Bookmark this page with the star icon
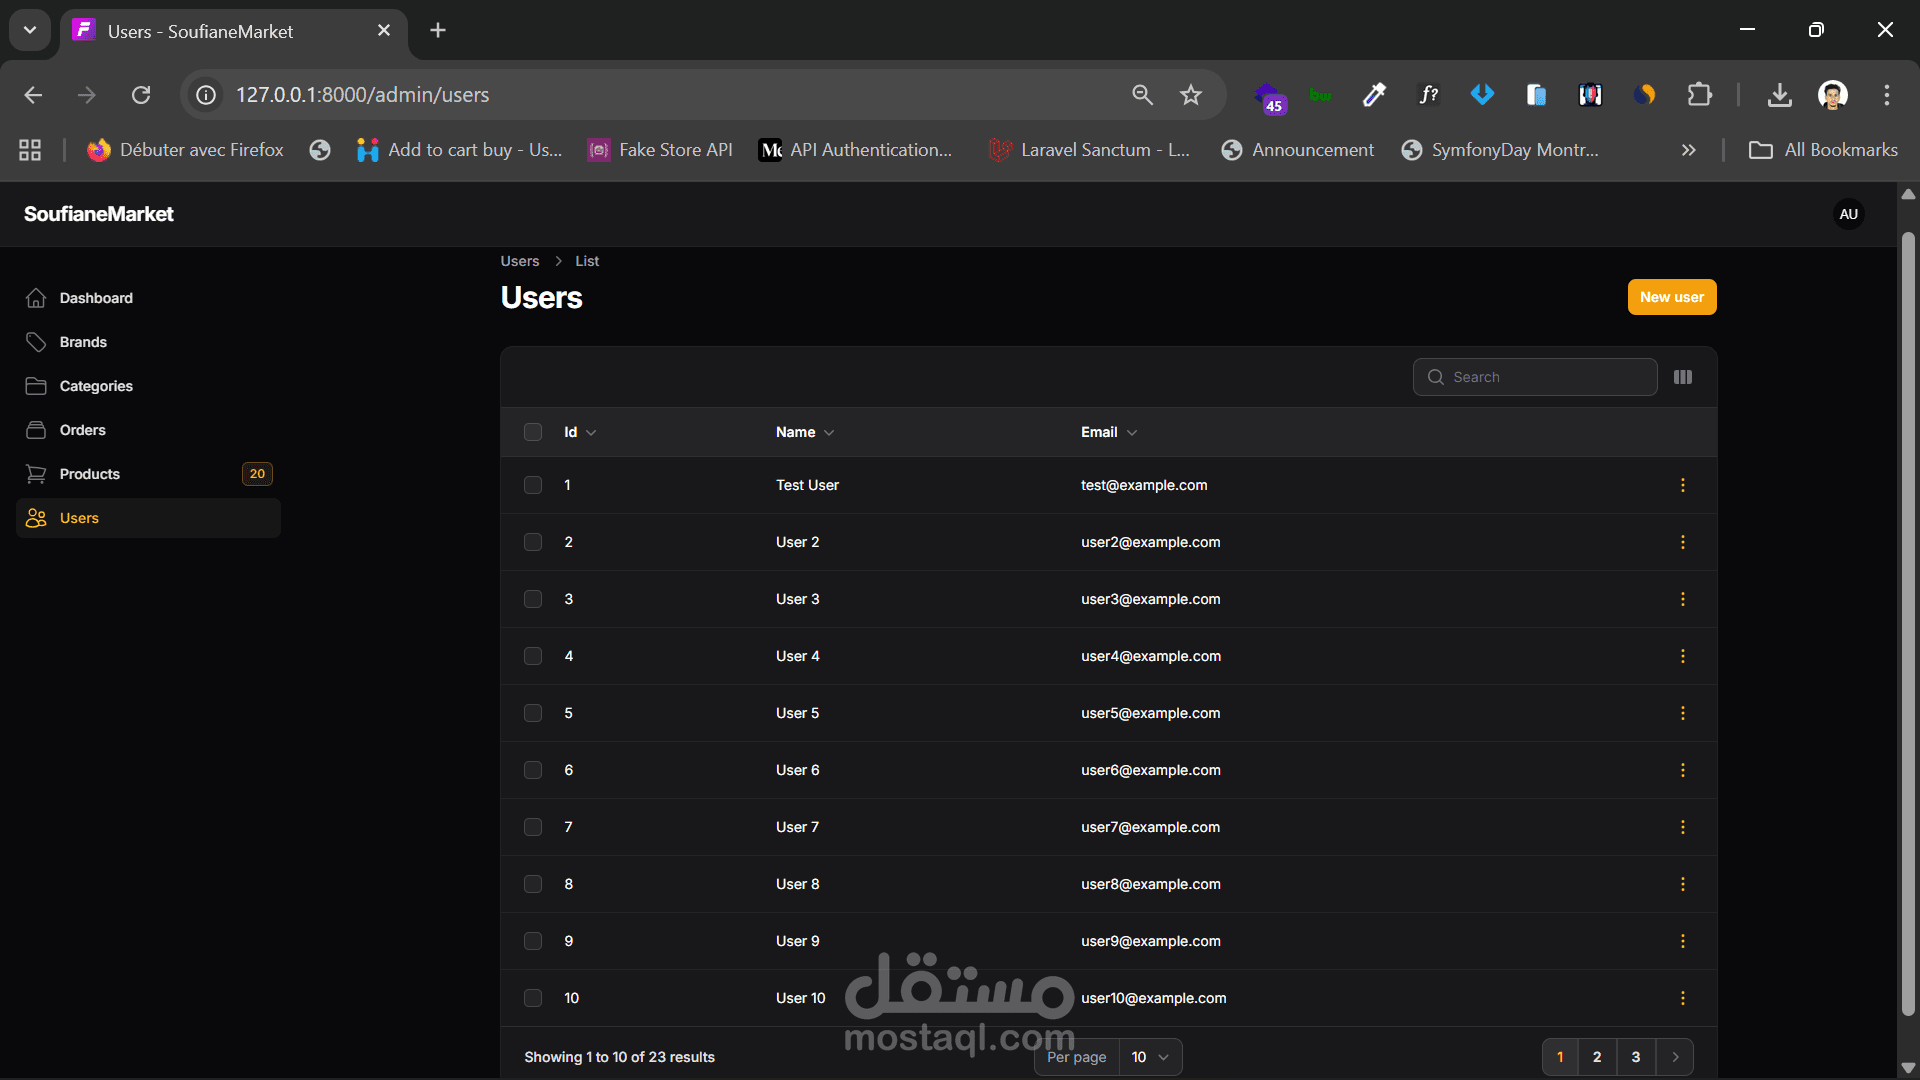 (1190, 95)
